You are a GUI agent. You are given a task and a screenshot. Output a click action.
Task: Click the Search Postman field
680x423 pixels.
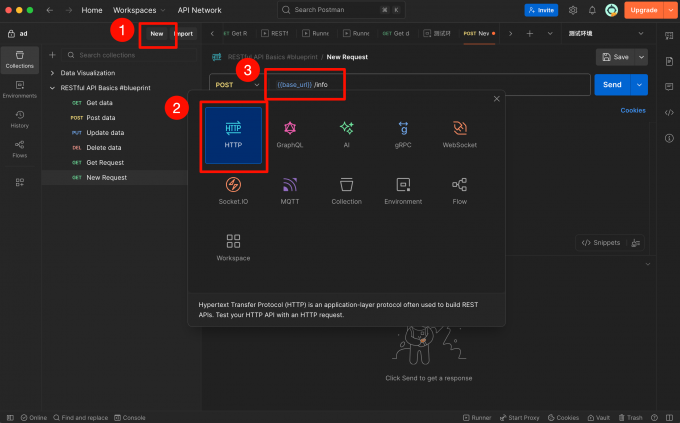tap(341, 10)
